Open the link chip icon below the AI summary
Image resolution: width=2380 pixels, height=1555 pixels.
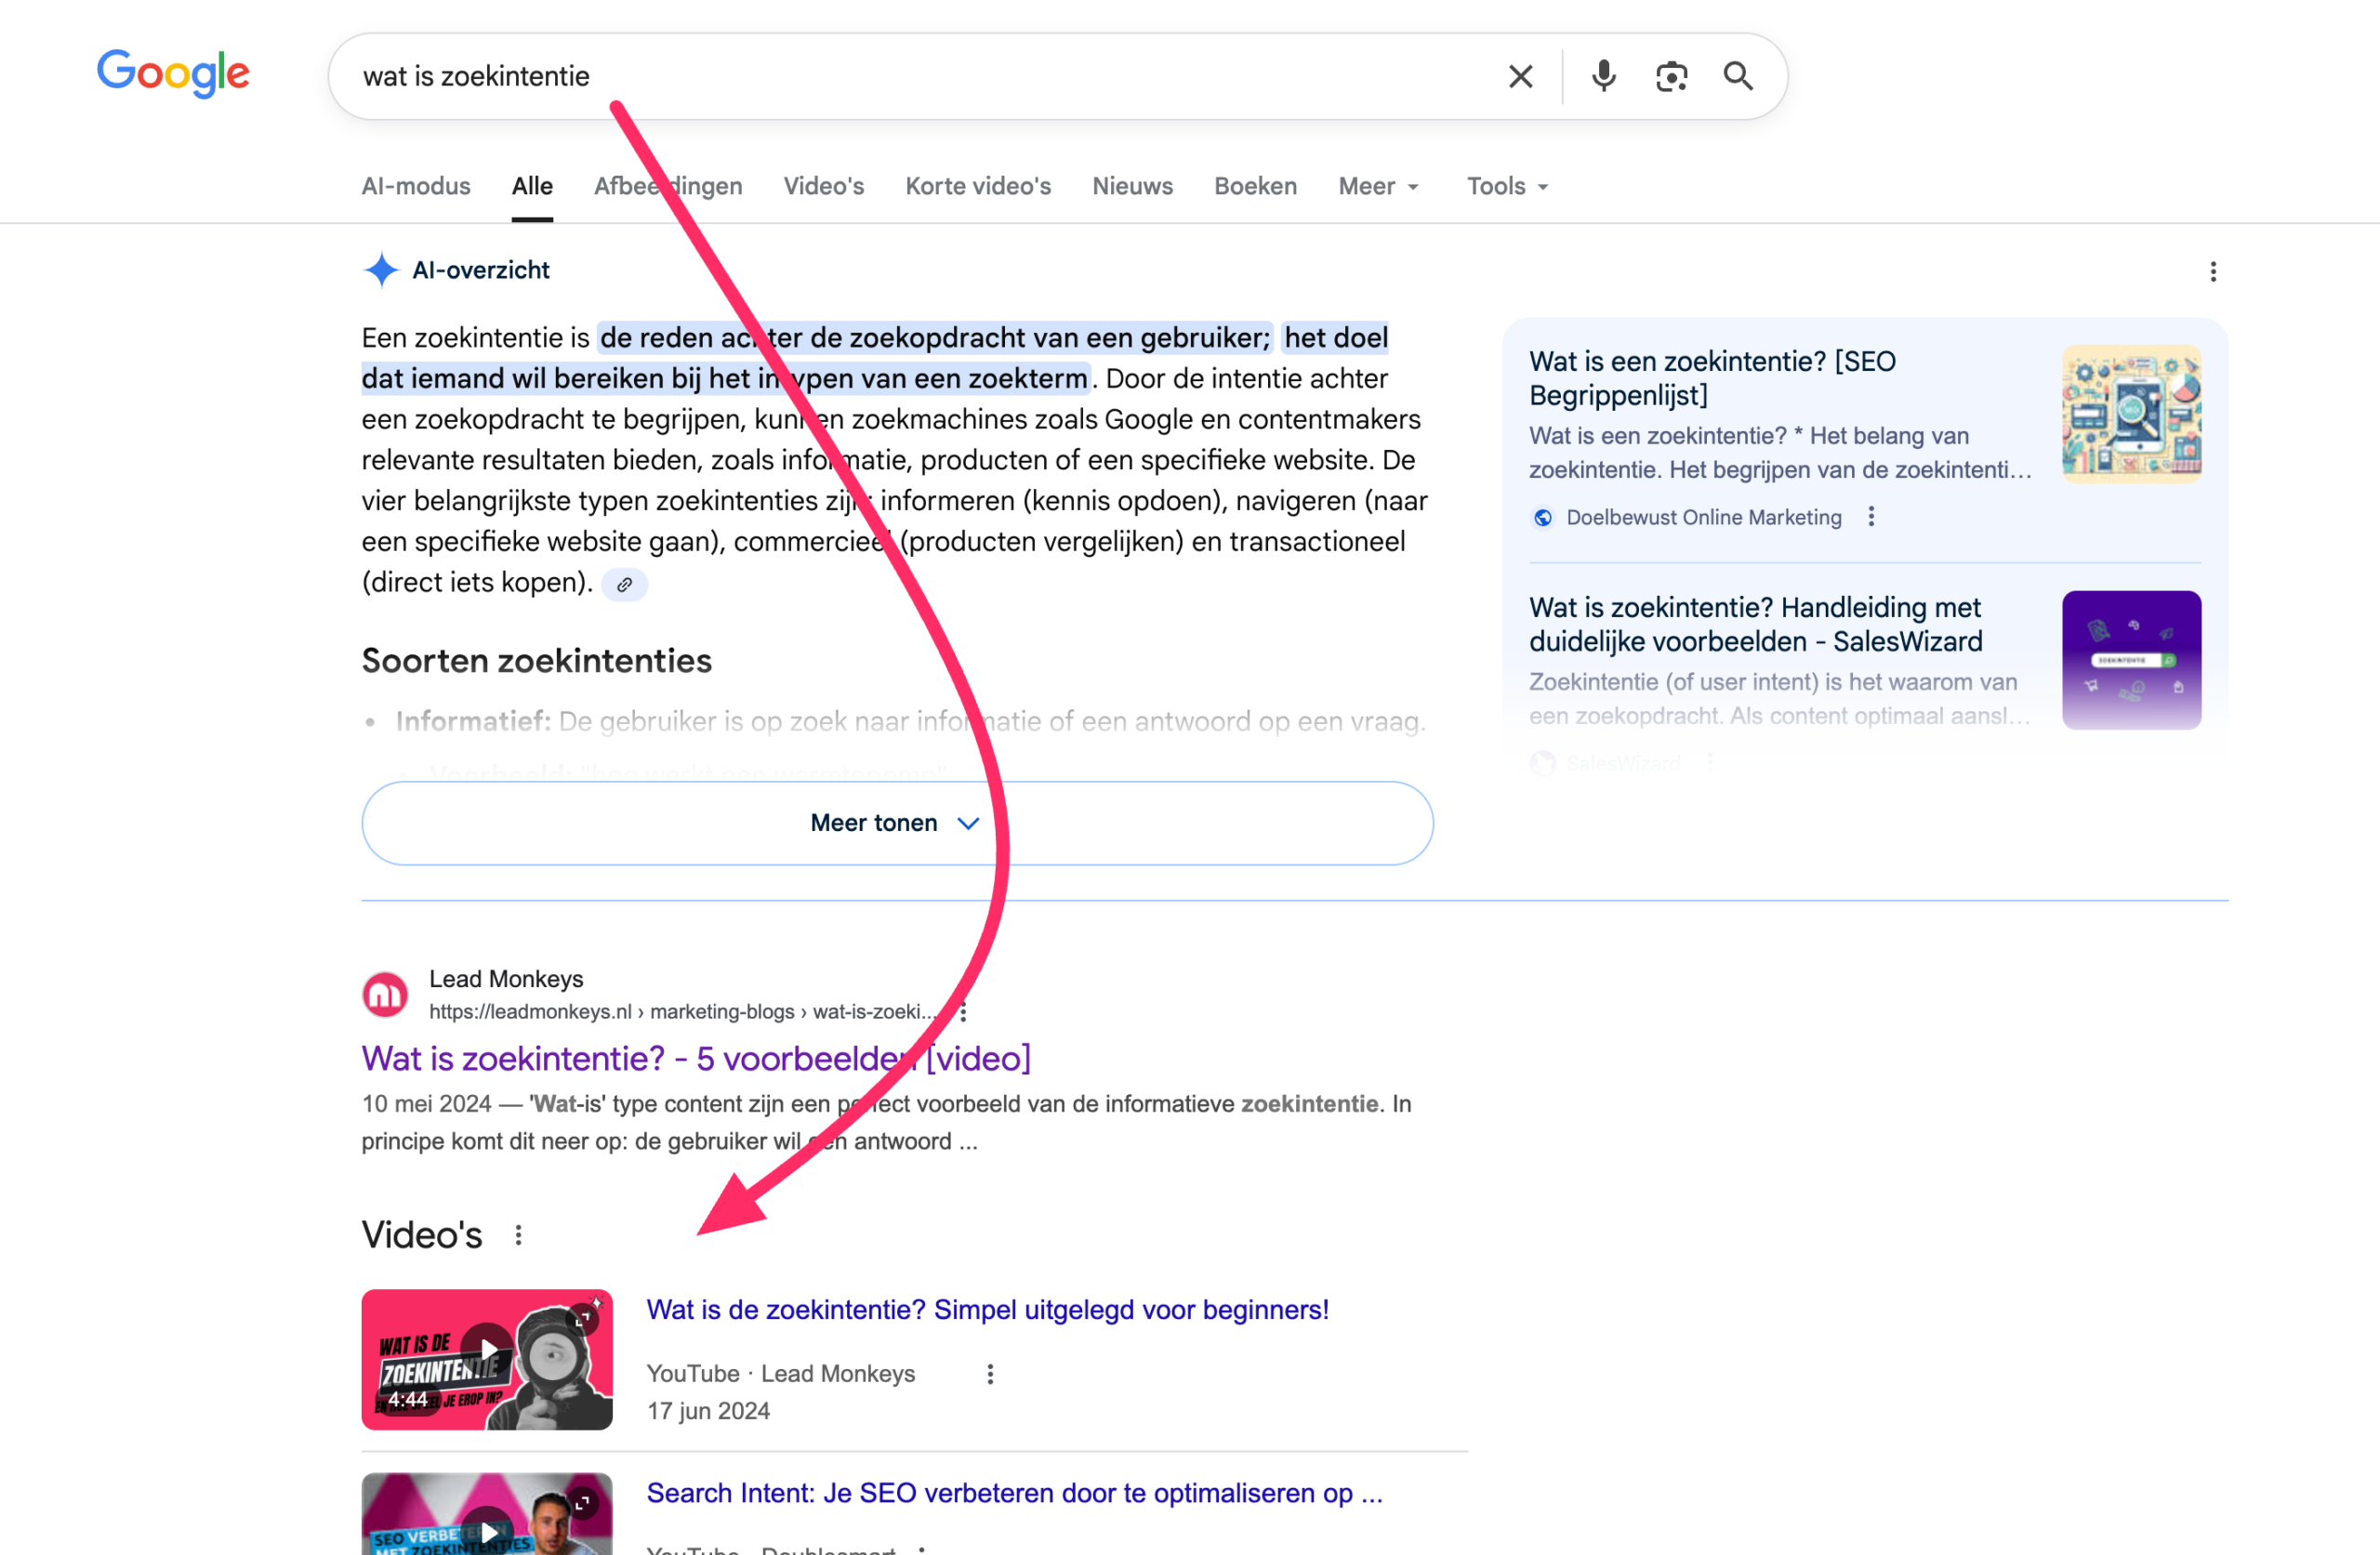tap(625, 584)
